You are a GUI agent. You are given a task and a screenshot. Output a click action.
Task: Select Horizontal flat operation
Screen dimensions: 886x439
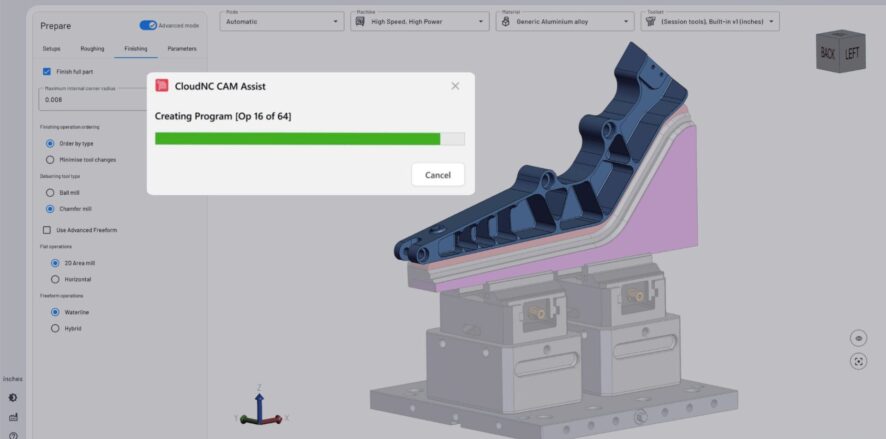[x=55, y=279]
